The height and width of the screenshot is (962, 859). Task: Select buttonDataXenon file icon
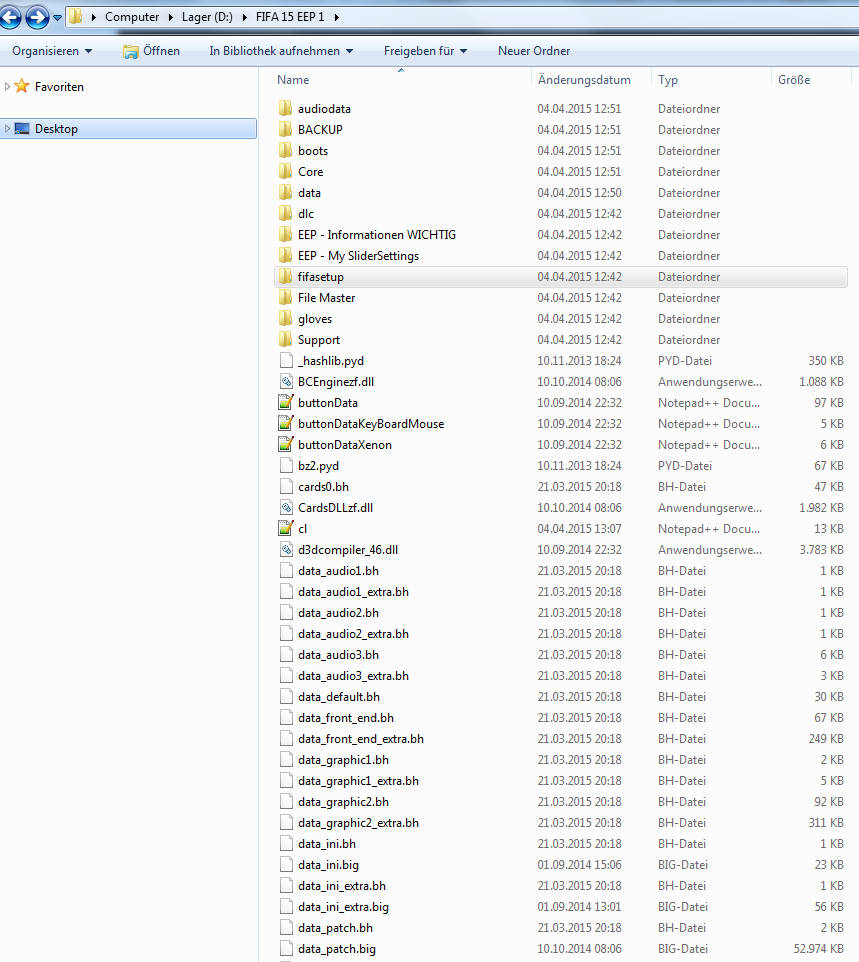click(x=286, y=444)
